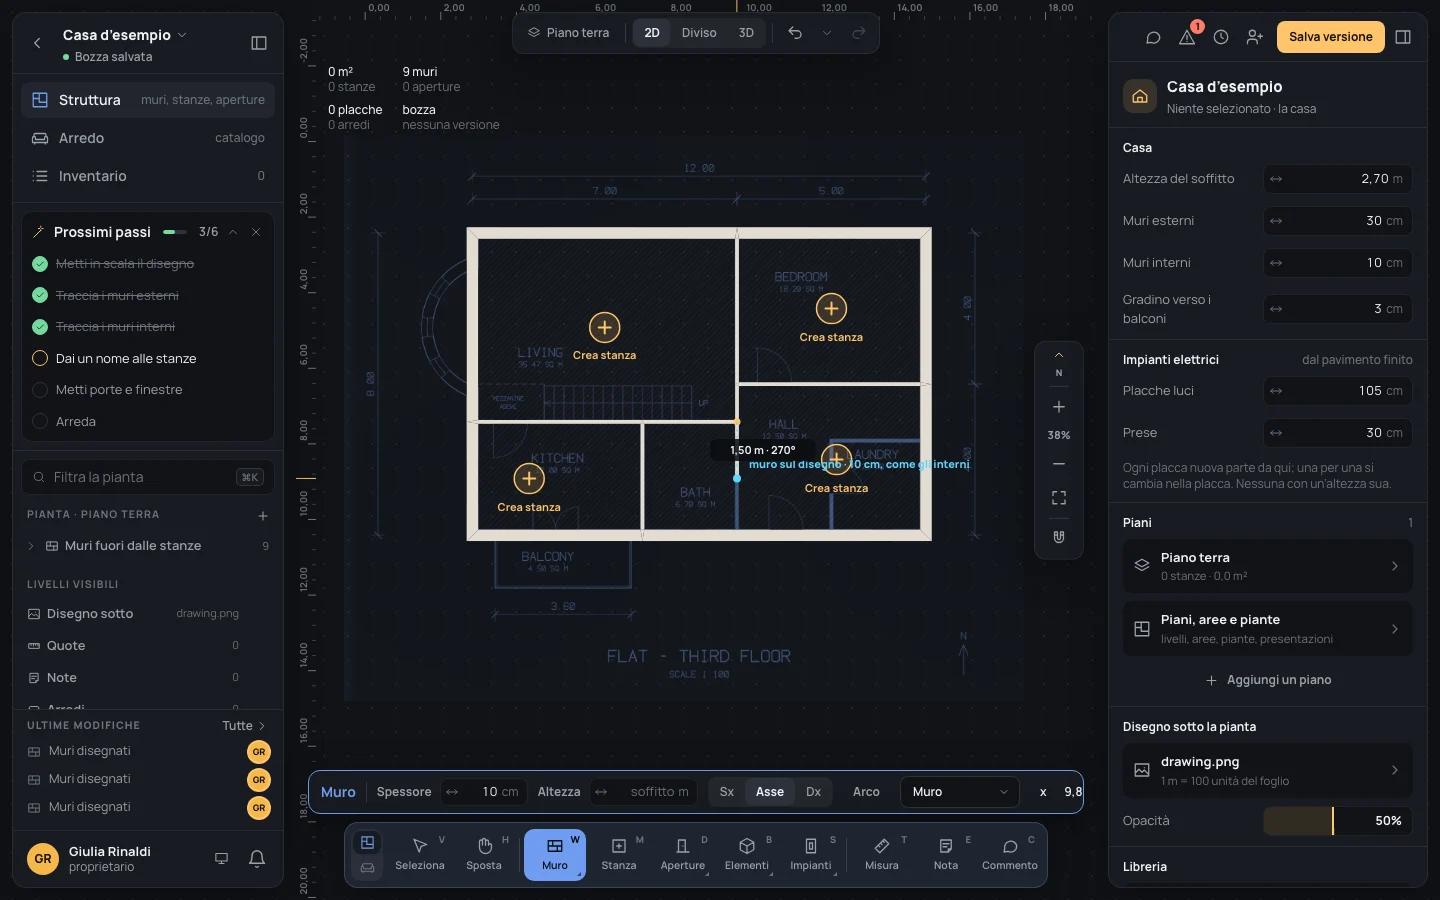Switch to 3D view tab
The image size is (1440, 900).
tap(746, 33)
